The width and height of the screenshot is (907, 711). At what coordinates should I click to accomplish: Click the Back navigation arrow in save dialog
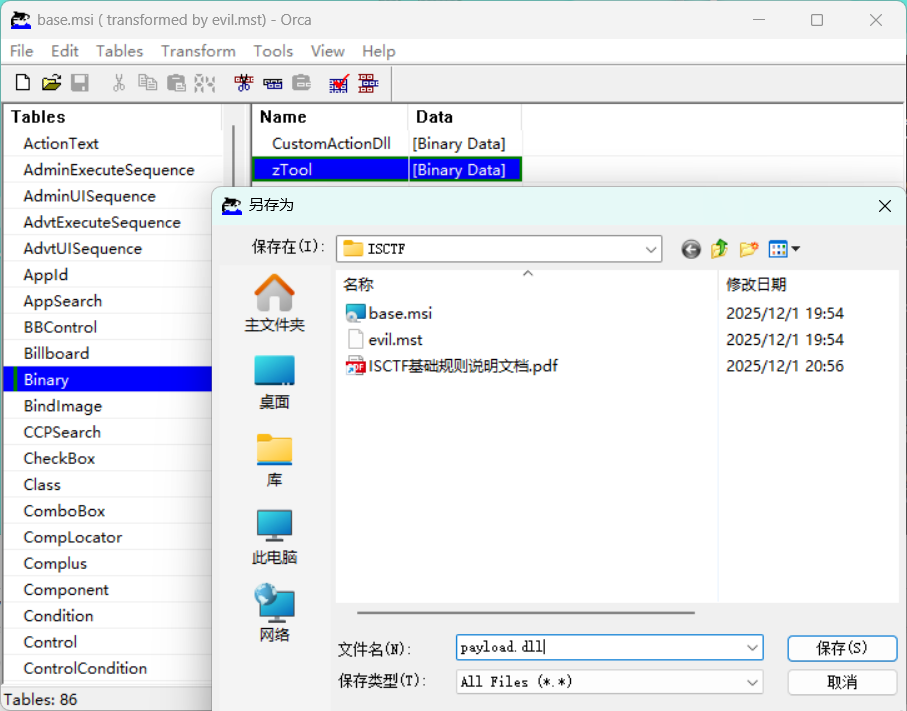coord(690,249)
